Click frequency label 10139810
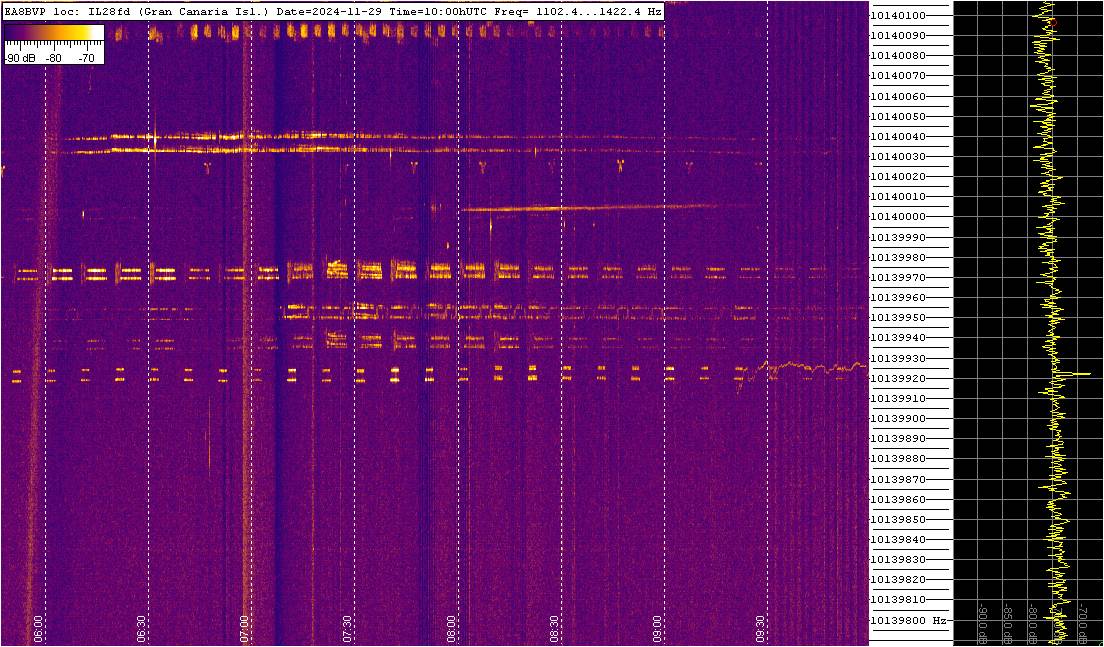This screenshot has width=1104, height=647. pos(897,601)
